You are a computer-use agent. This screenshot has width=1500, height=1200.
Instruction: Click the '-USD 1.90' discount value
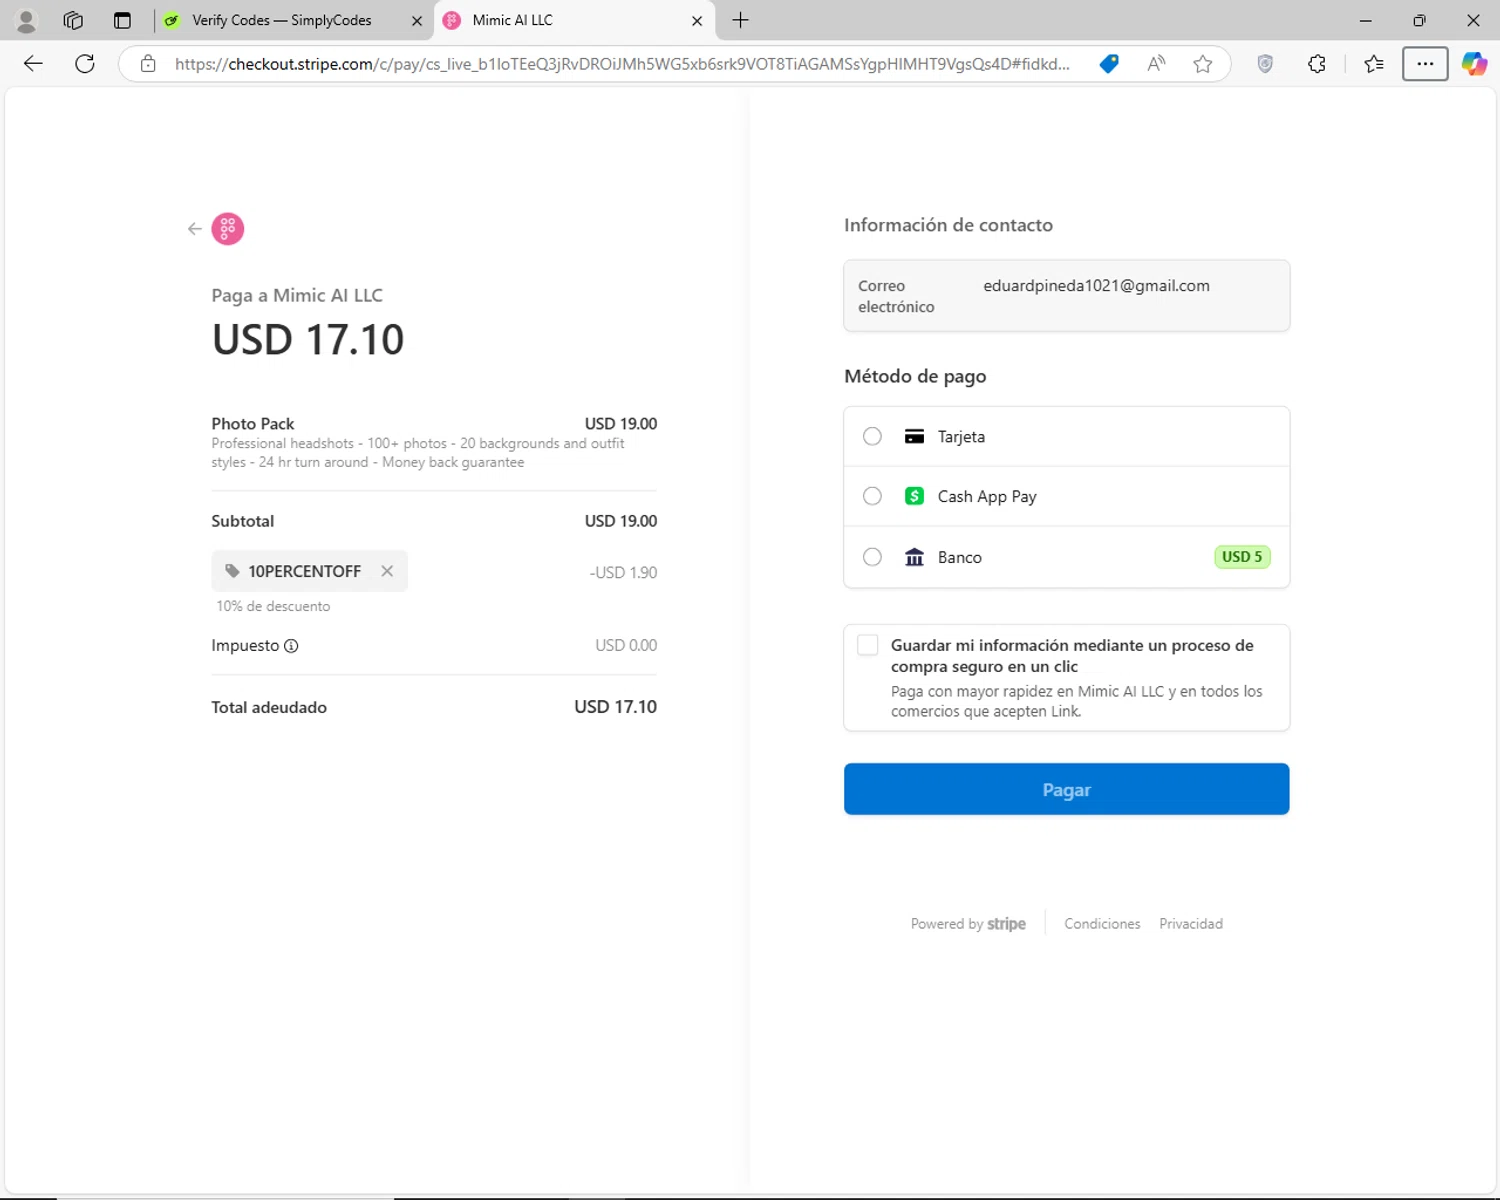click(x=623, y=573)
